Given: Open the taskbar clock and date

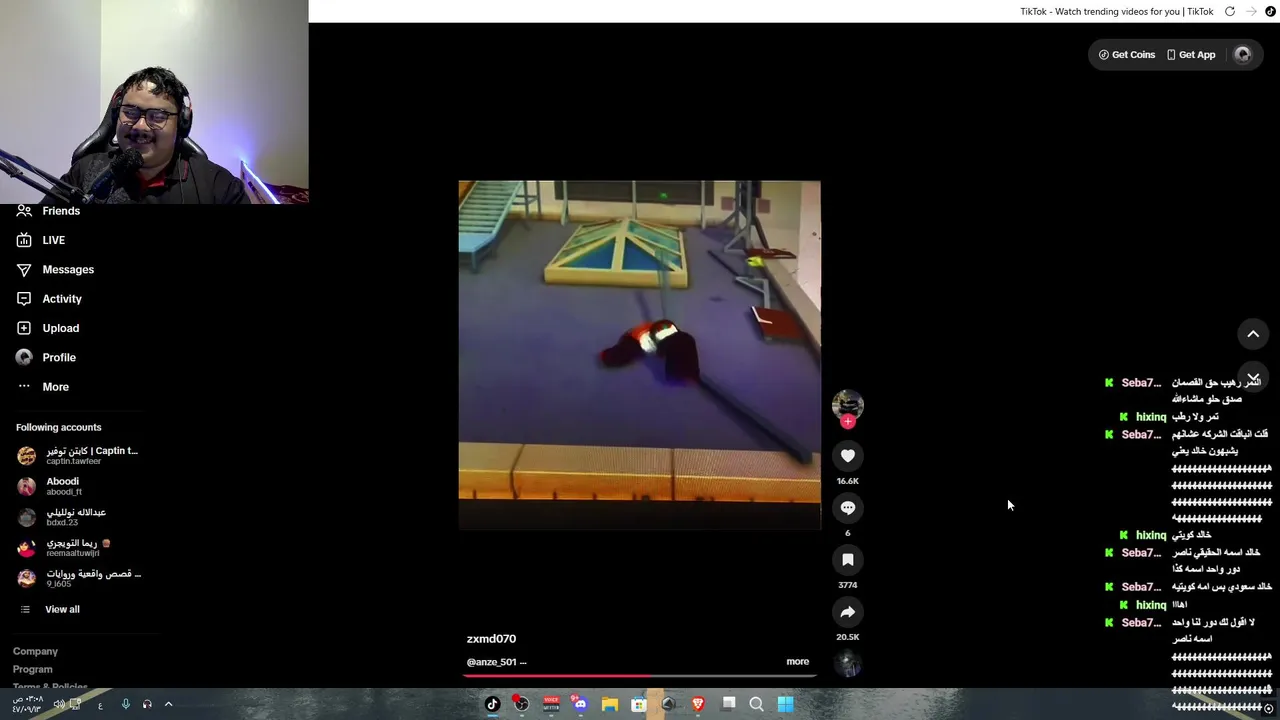Looking at the screenshot, I should coord(26,704).
